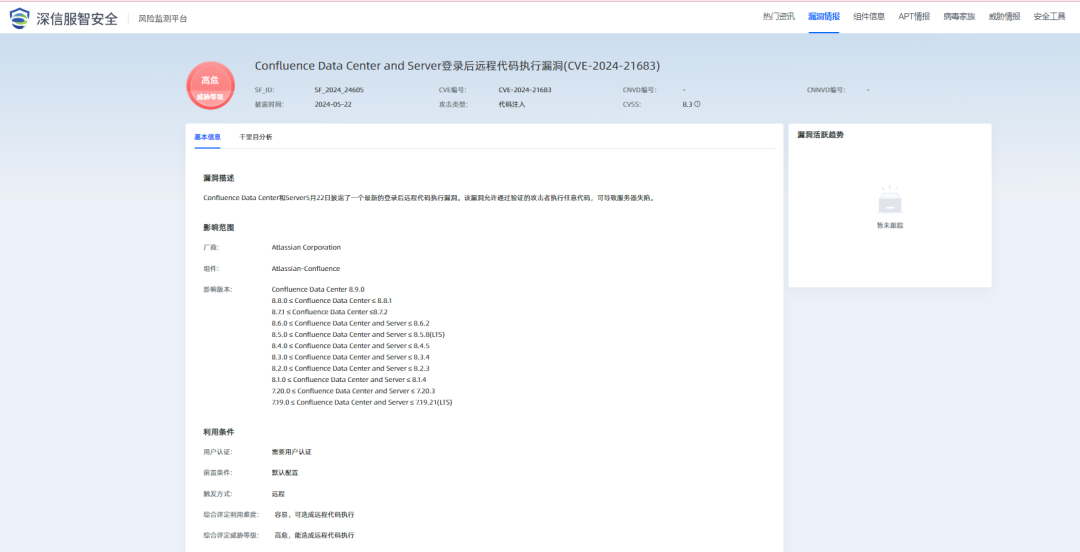This screenshot has height=552, width=1080.
Task: Click the SF_2024_24605 ID value
Action: click(339, 90)
